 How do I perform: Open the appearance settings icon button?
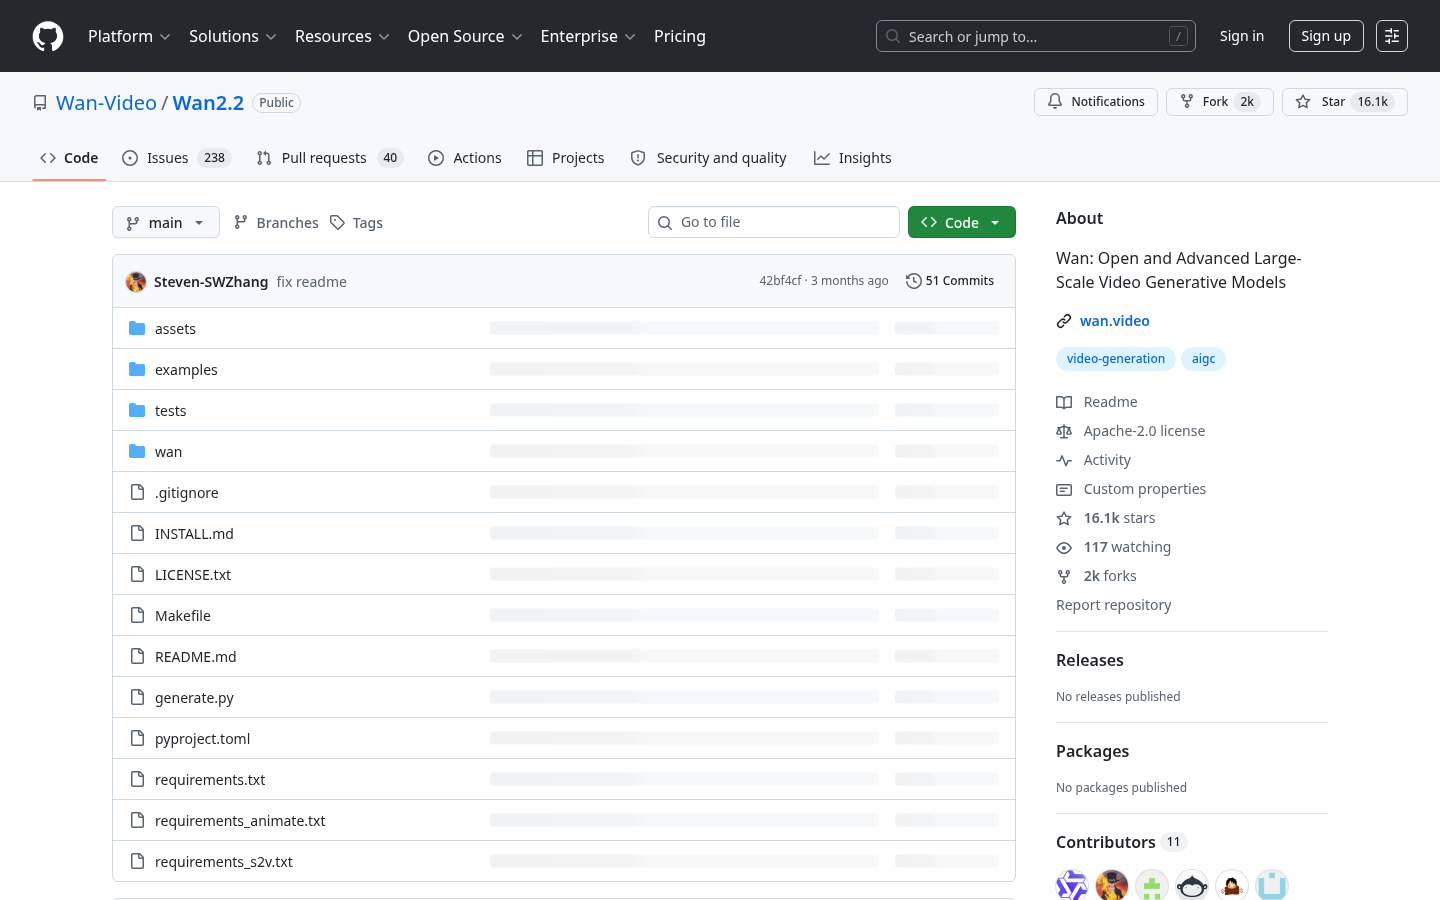(1392, 36)
